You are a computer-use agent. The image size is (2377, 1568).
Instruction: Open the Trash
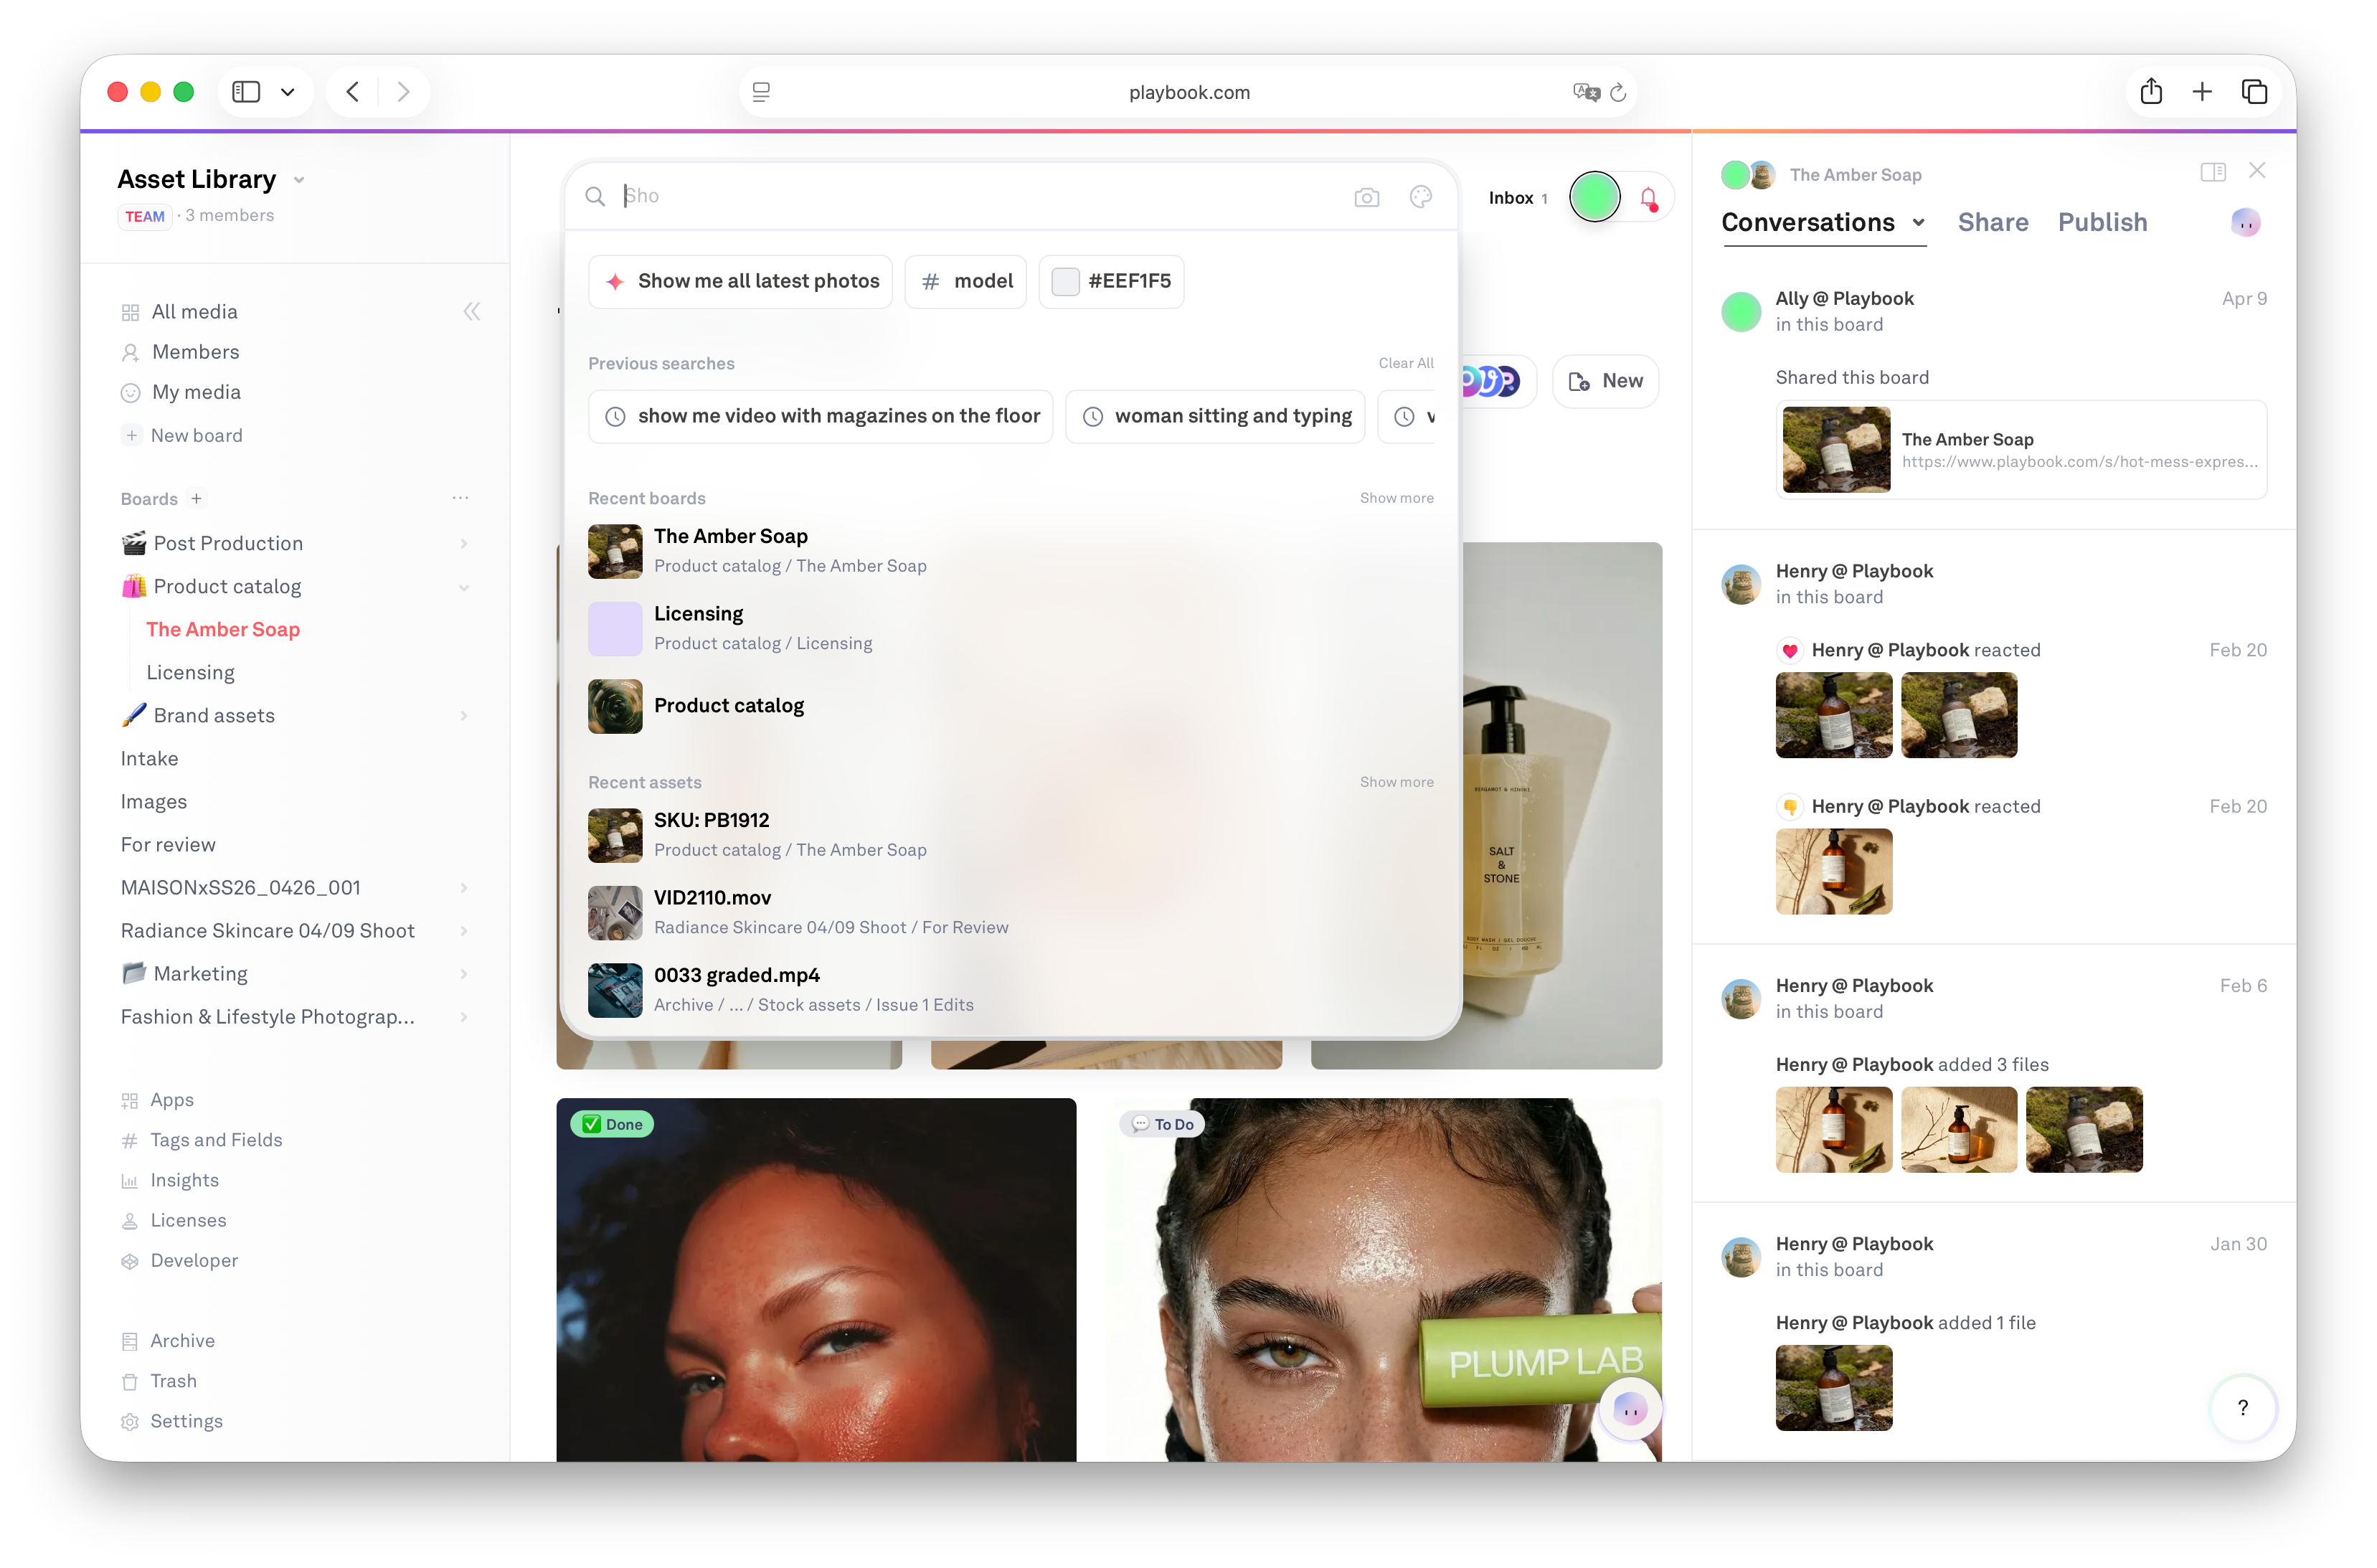tap(173, 1381)
